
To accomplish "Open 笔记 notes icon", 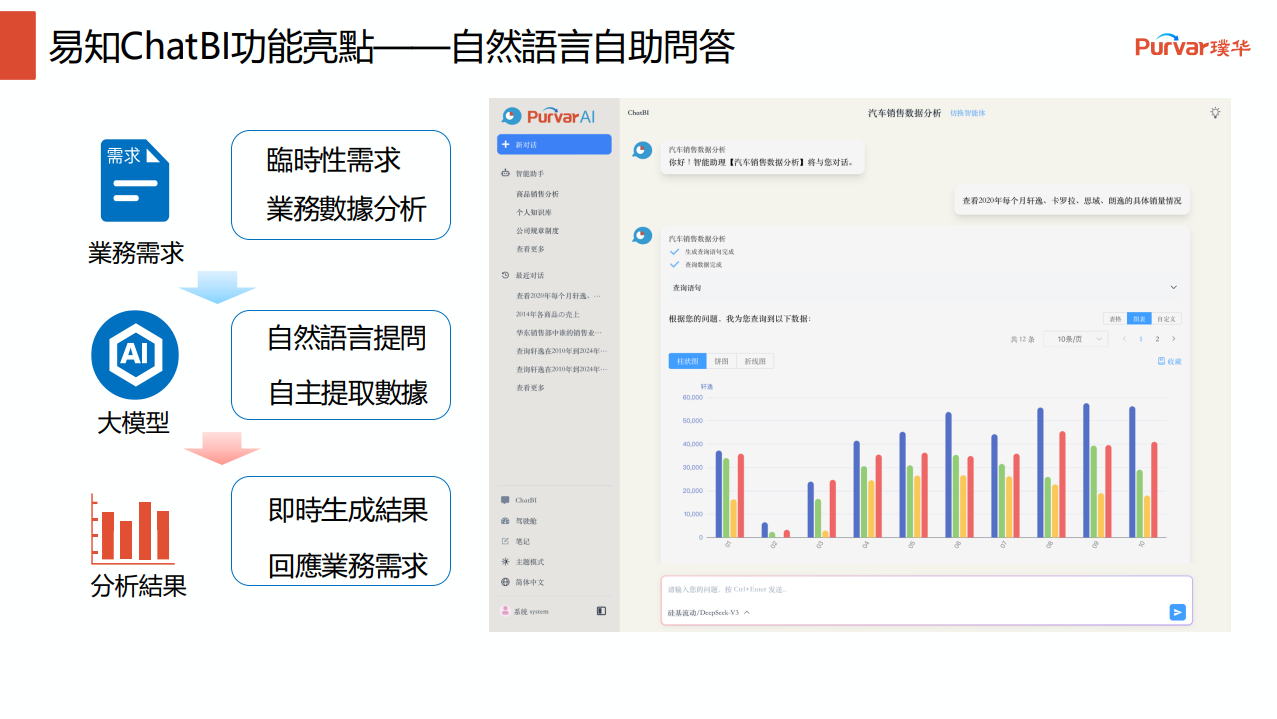I will coord(505,541).
